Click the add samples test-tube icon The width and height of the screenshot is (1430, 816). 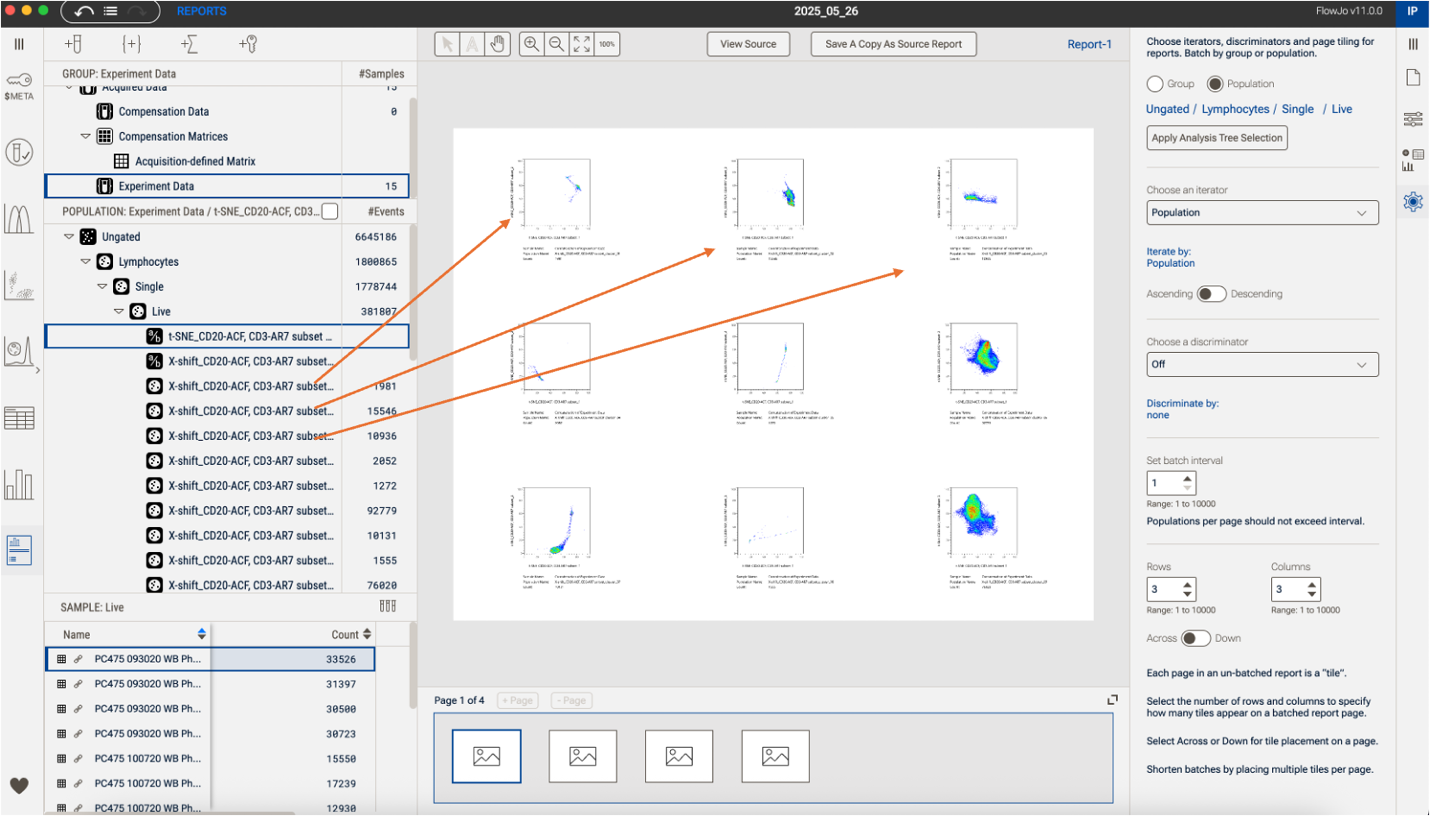tap(73, 44)
